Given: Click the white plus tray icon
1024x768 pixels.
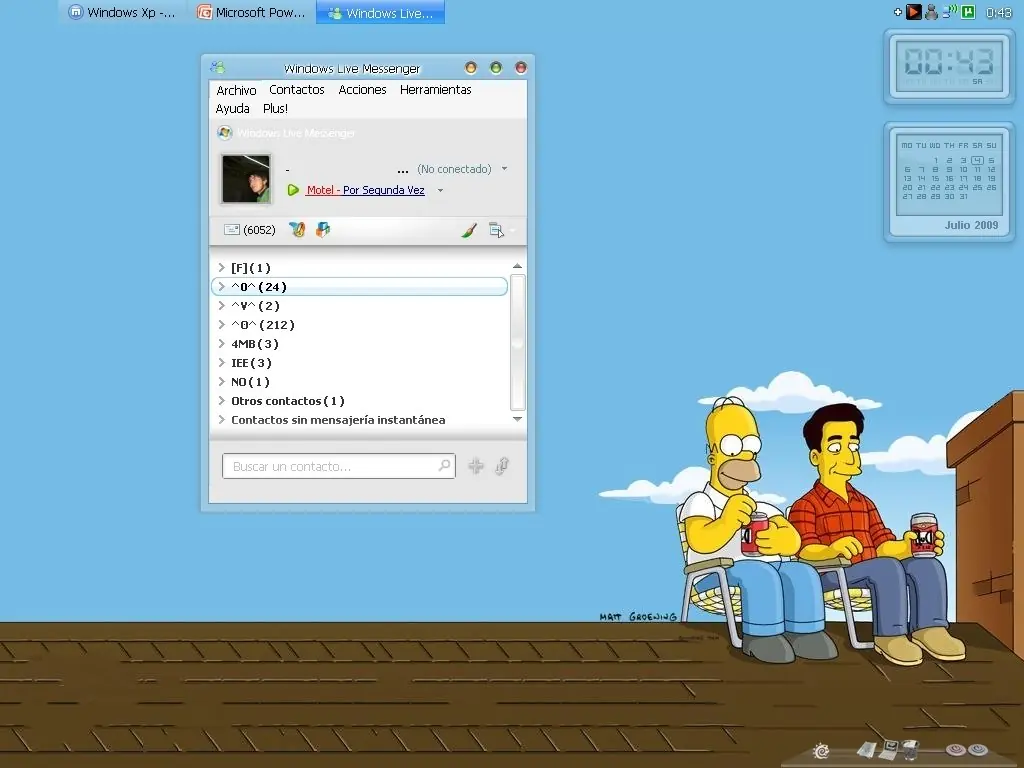Looking at the screenshot, I should coord(898,12).
